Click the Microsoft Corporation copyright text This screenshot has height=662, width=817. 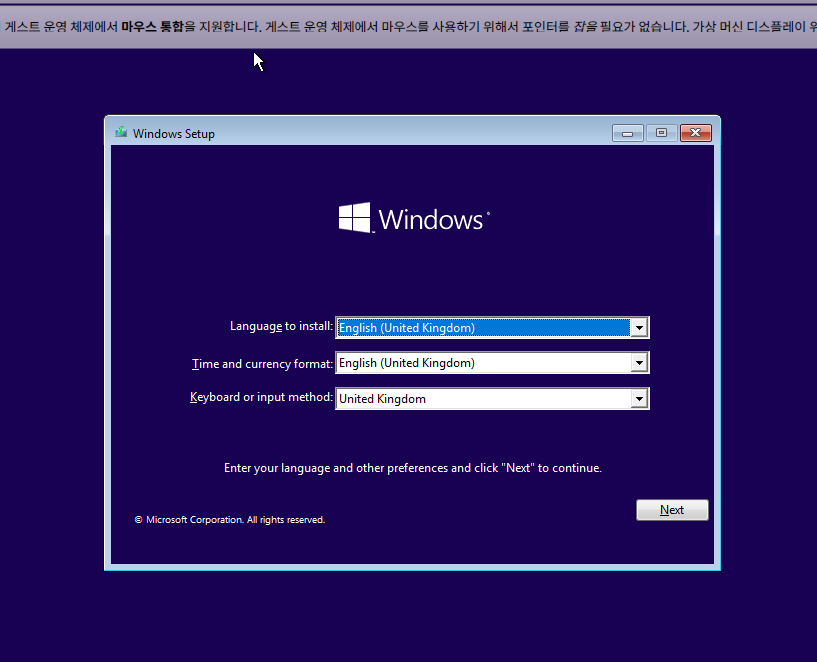click(x=230, y=520)
